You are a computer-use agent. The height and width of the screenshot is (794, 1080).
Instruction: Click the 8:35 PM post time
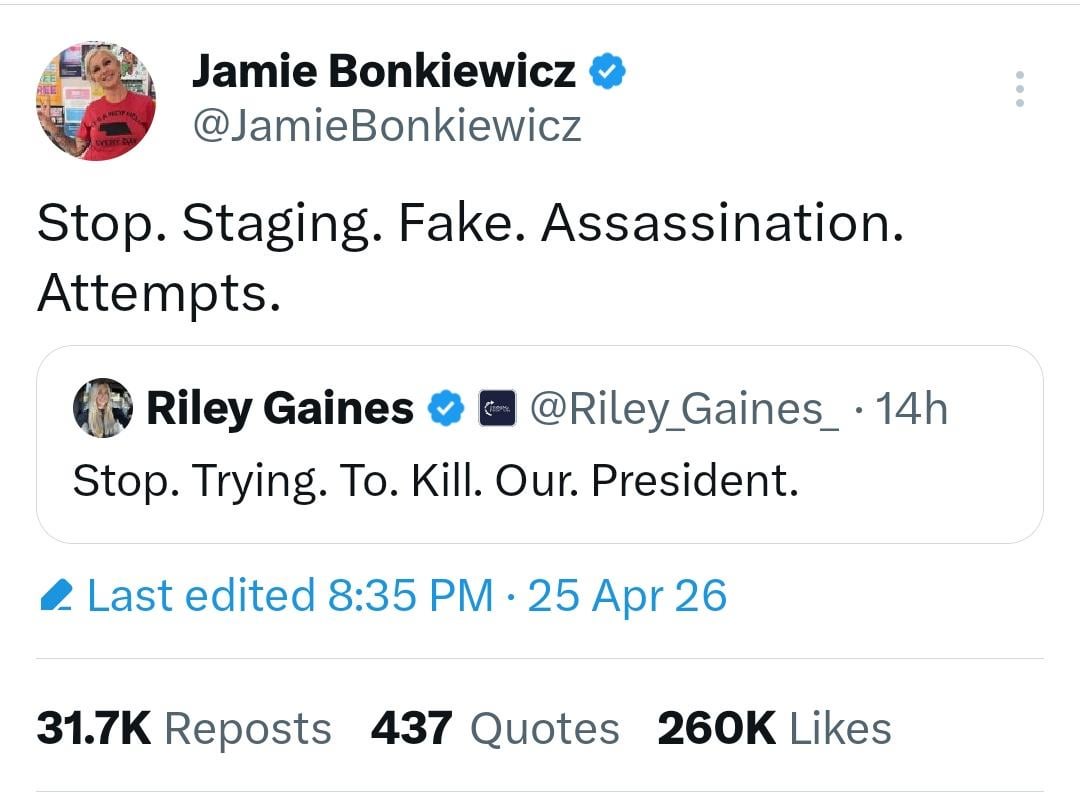410,597
